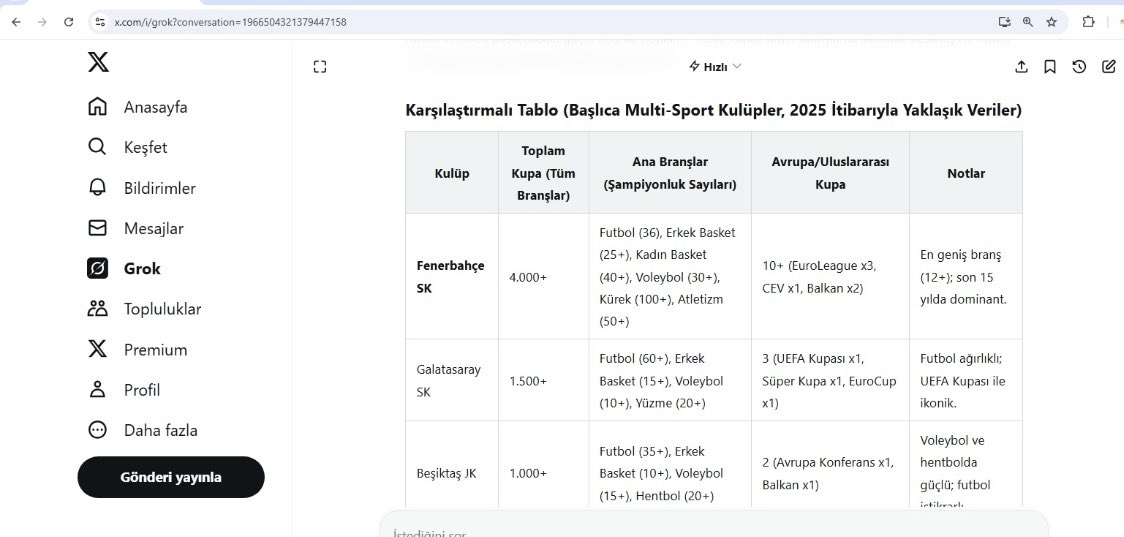
Task: Open browser extensions puzzle icon
Action: [x=1088, y=22]
